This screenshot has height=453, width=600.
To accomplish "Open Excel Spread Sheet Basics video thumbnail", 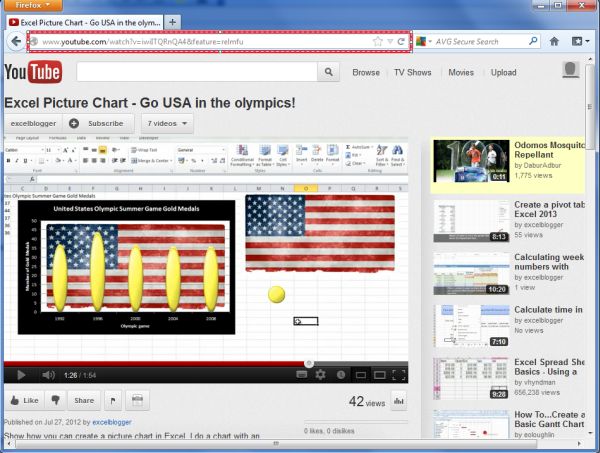I will 471,379.
